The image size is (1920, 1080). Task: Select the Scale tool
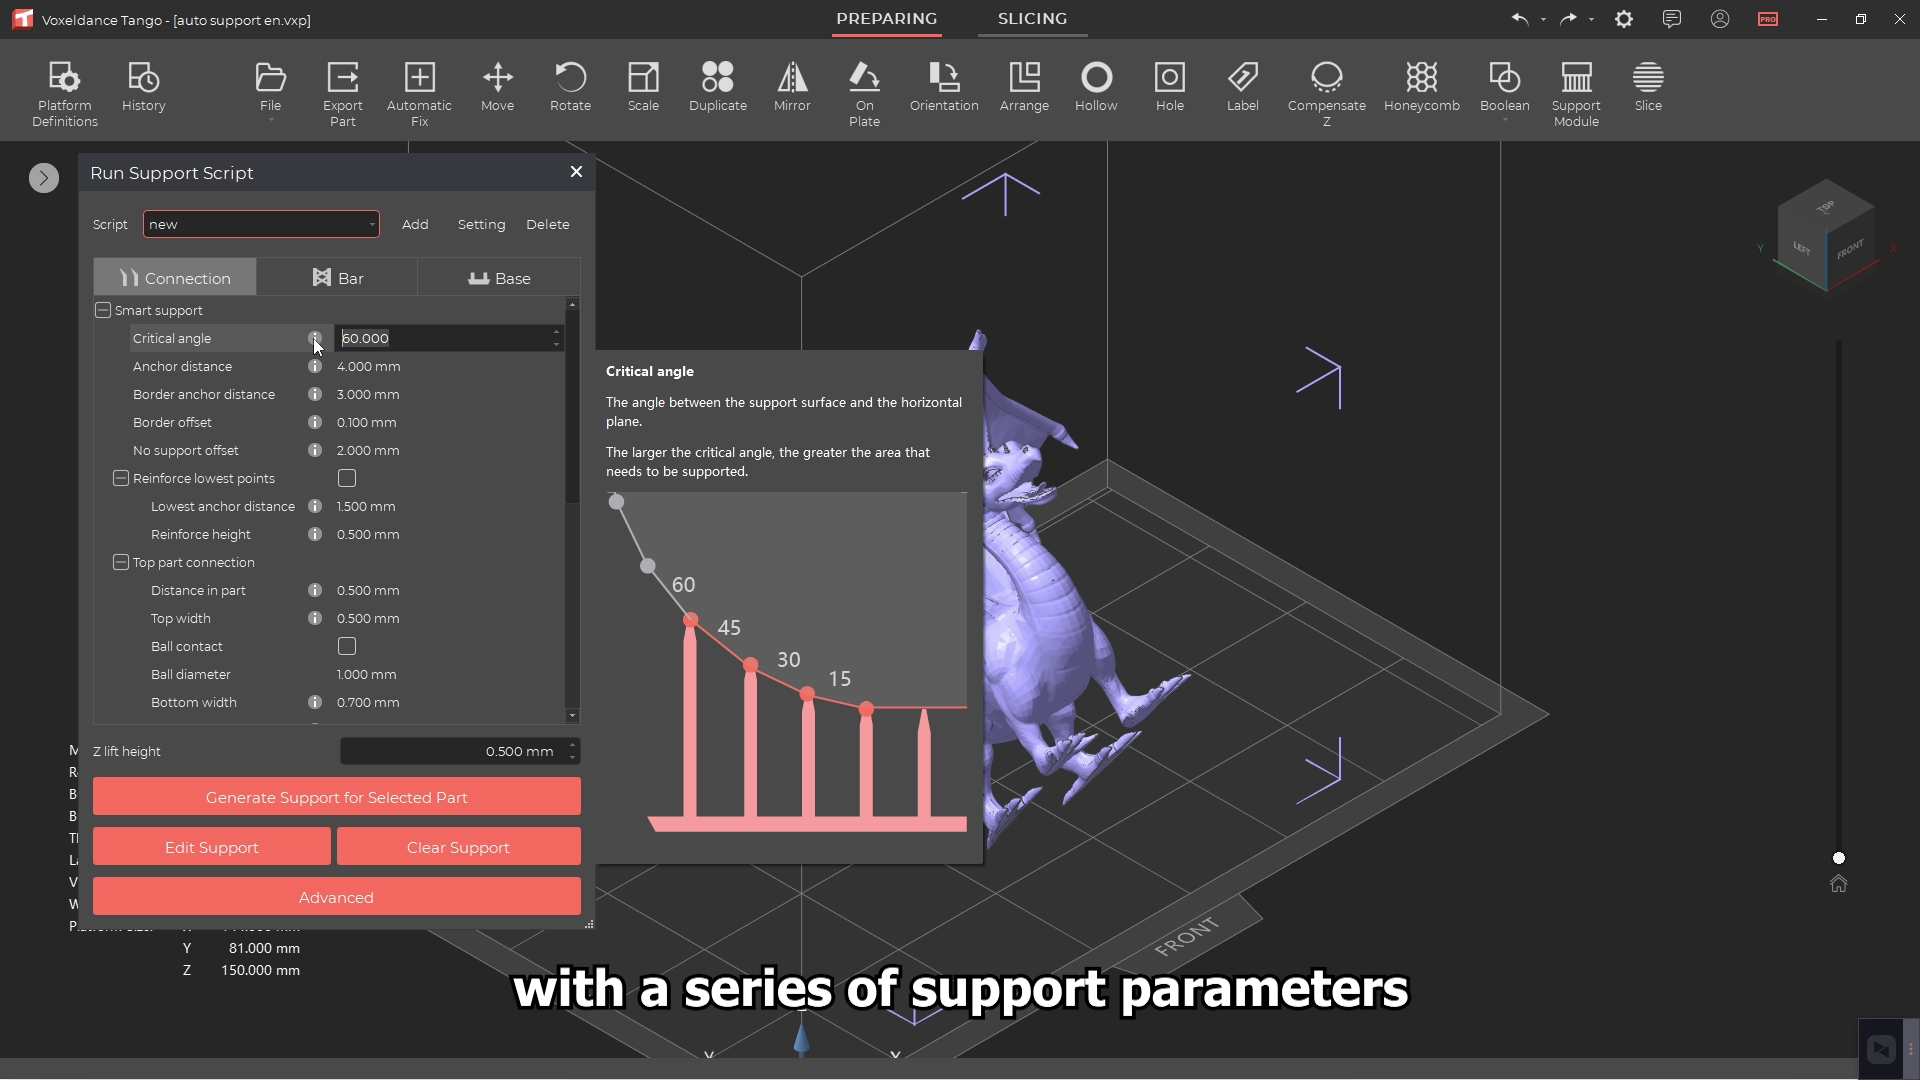(x=643, y=87)
